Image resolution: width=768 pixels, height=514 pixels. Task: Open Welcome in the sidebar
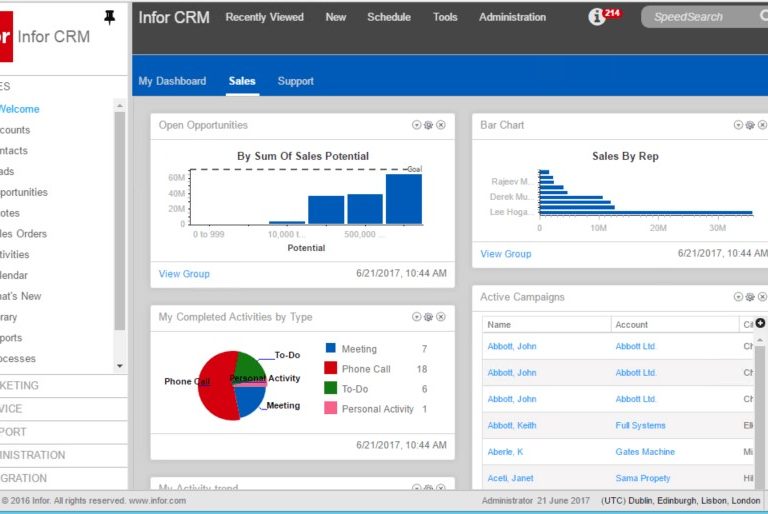20,109
